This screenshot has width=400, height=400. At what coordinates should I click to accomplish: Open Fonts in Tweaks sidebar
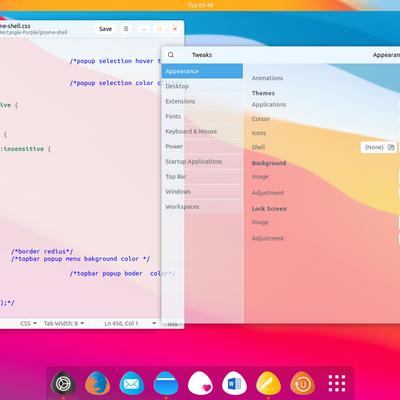point(202,116)
